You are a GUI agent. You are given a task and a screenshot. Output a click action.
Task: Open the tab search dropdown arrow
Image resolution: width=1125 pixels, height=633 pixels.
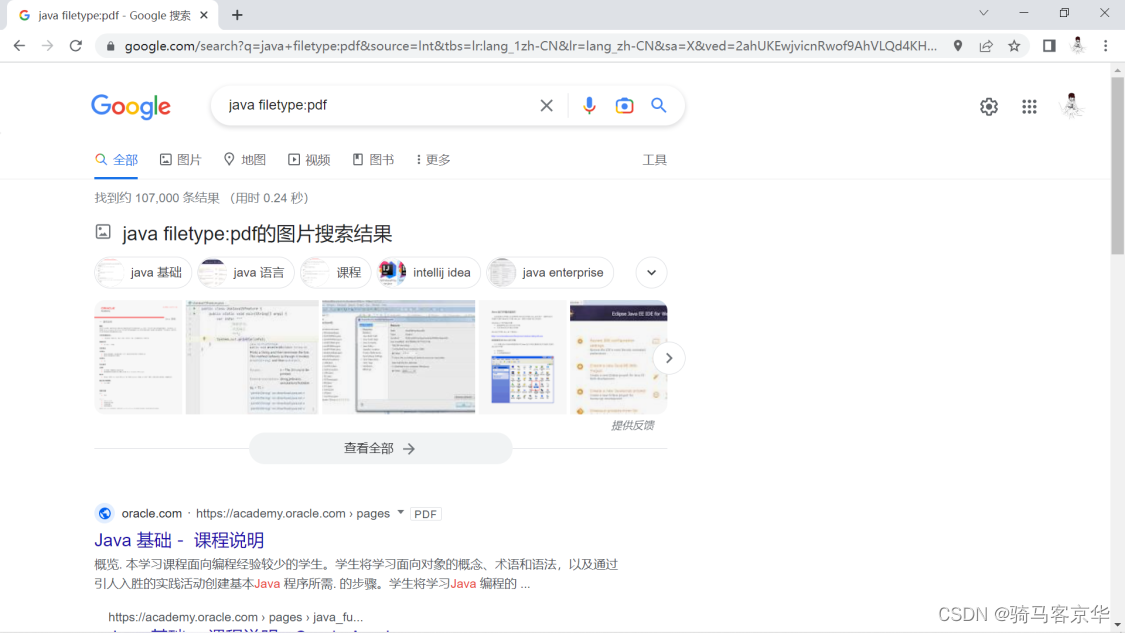click(x=984, y=13)
